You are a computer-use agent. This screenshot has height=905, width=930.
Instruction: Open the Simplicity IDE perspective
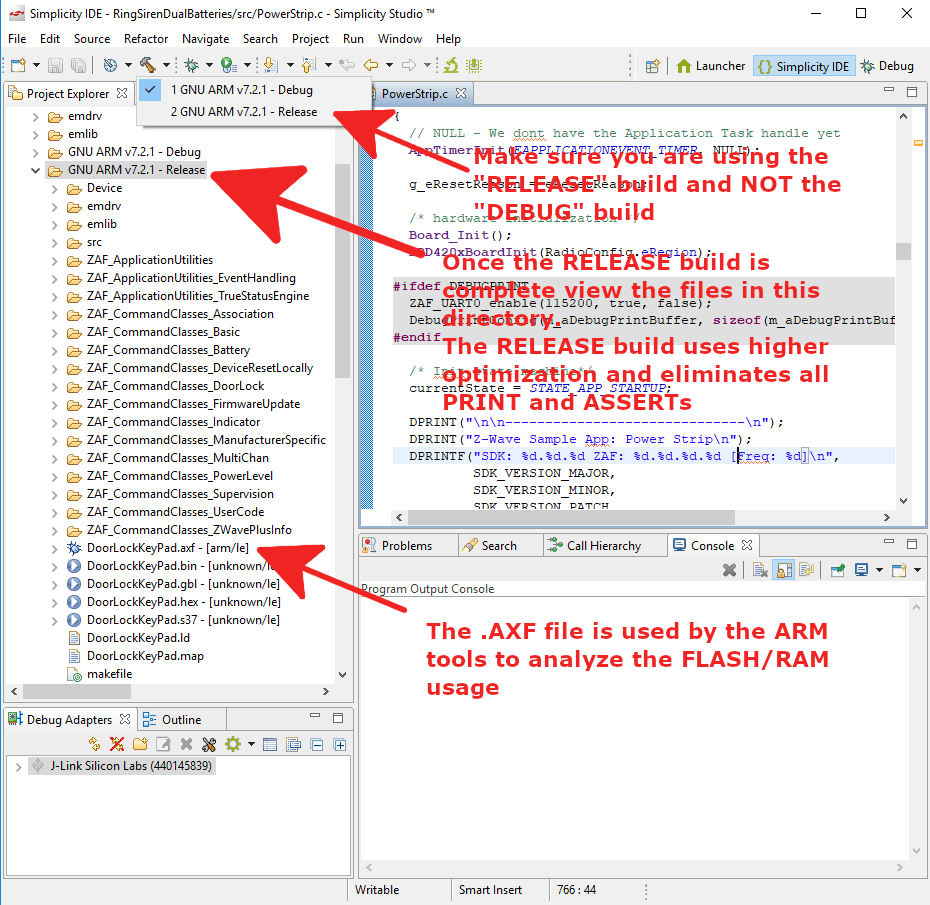click(x=802, y=66)
